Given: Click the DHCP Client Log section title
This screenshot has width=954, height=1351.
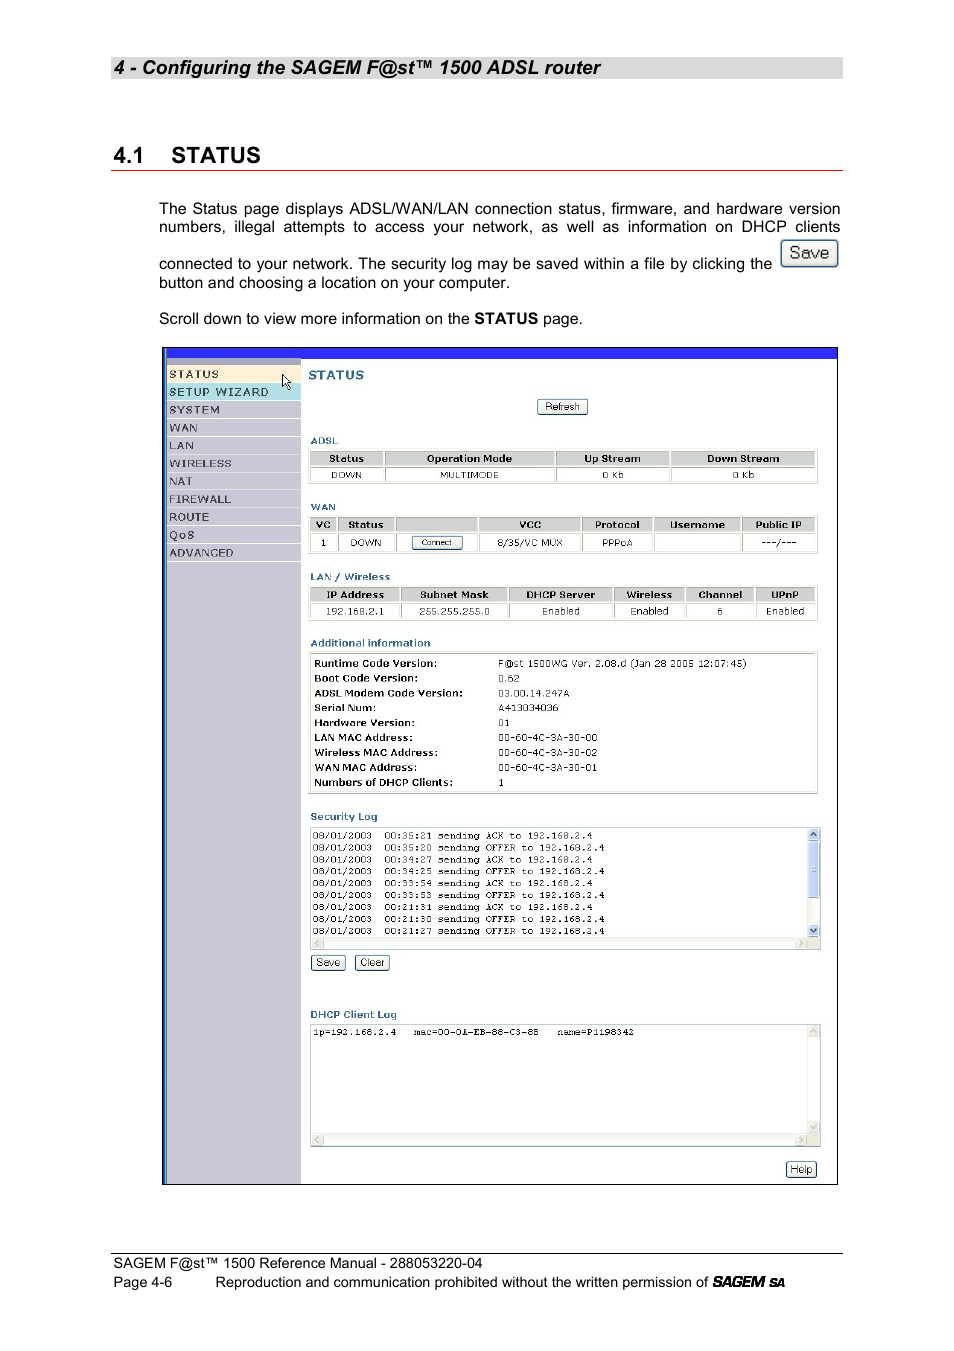Looking at the screenshot, I should pyautogui.click(x=353, y=1014).
